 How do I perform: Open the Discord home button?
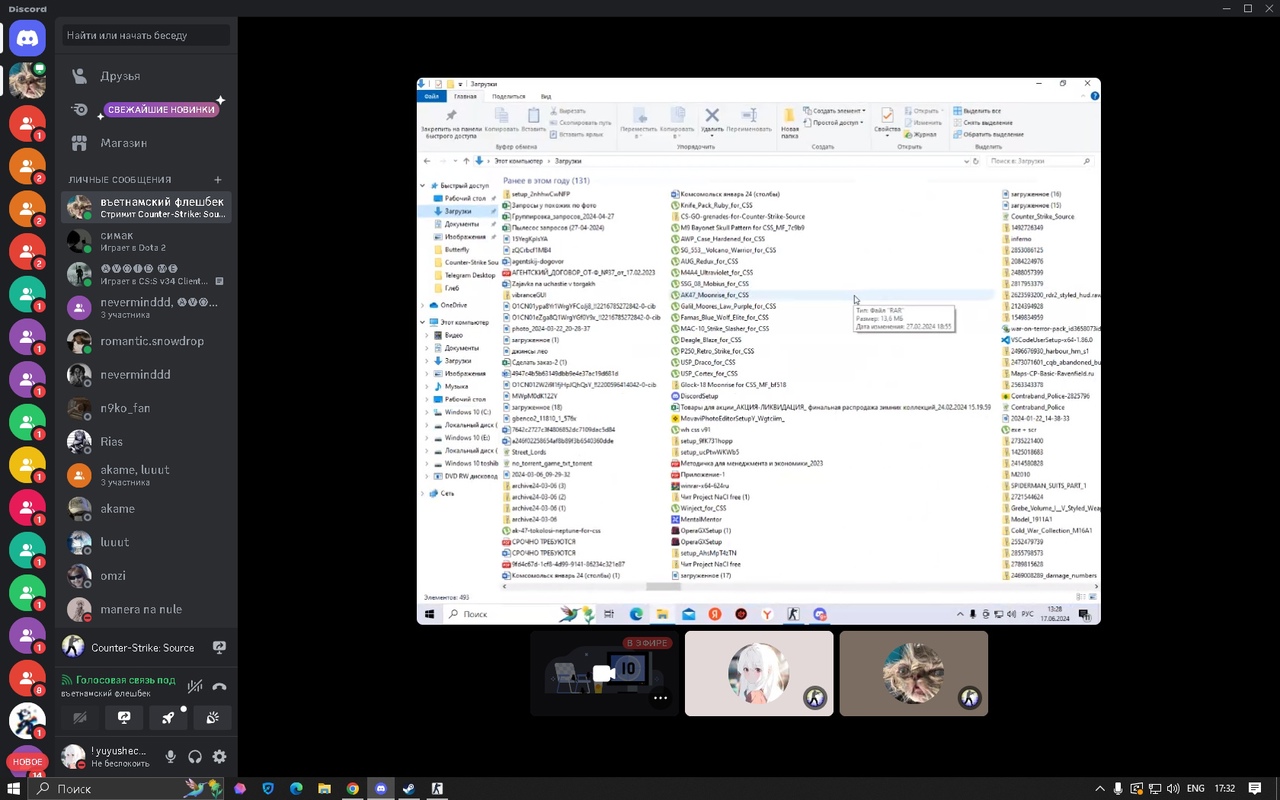point(27,38)
